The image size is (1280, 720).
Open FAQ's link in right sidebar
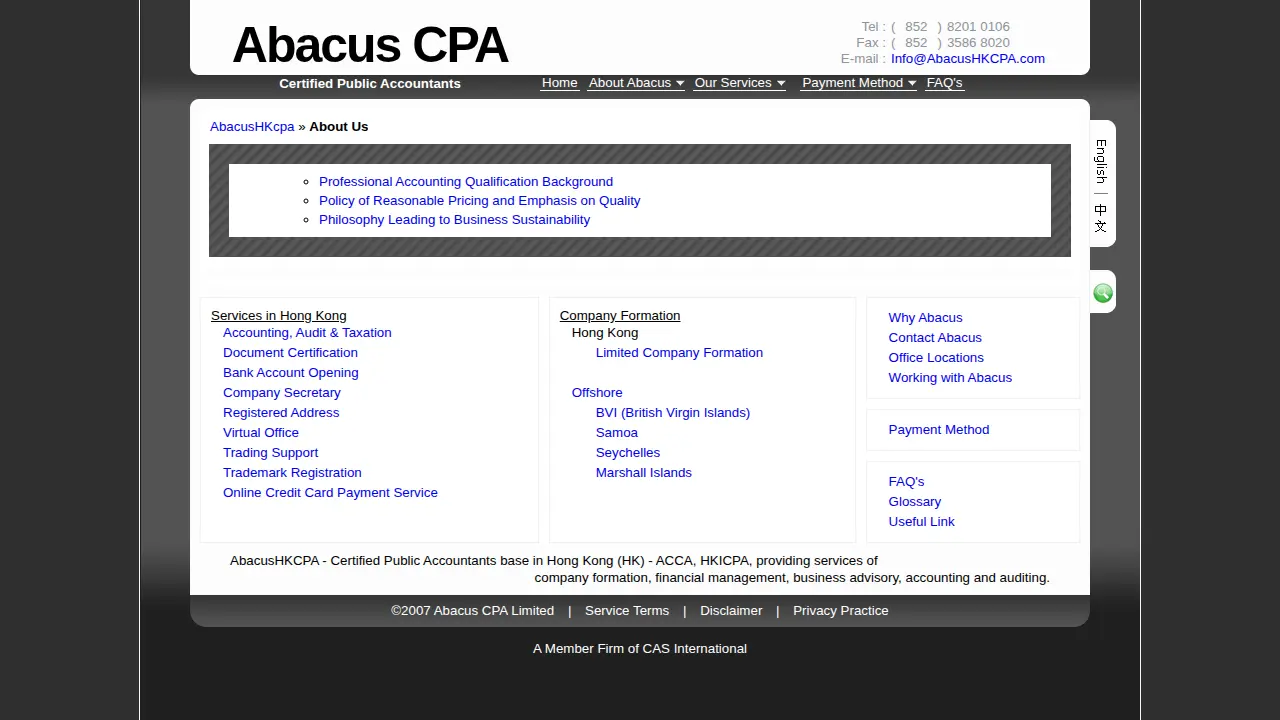(907, 482)
